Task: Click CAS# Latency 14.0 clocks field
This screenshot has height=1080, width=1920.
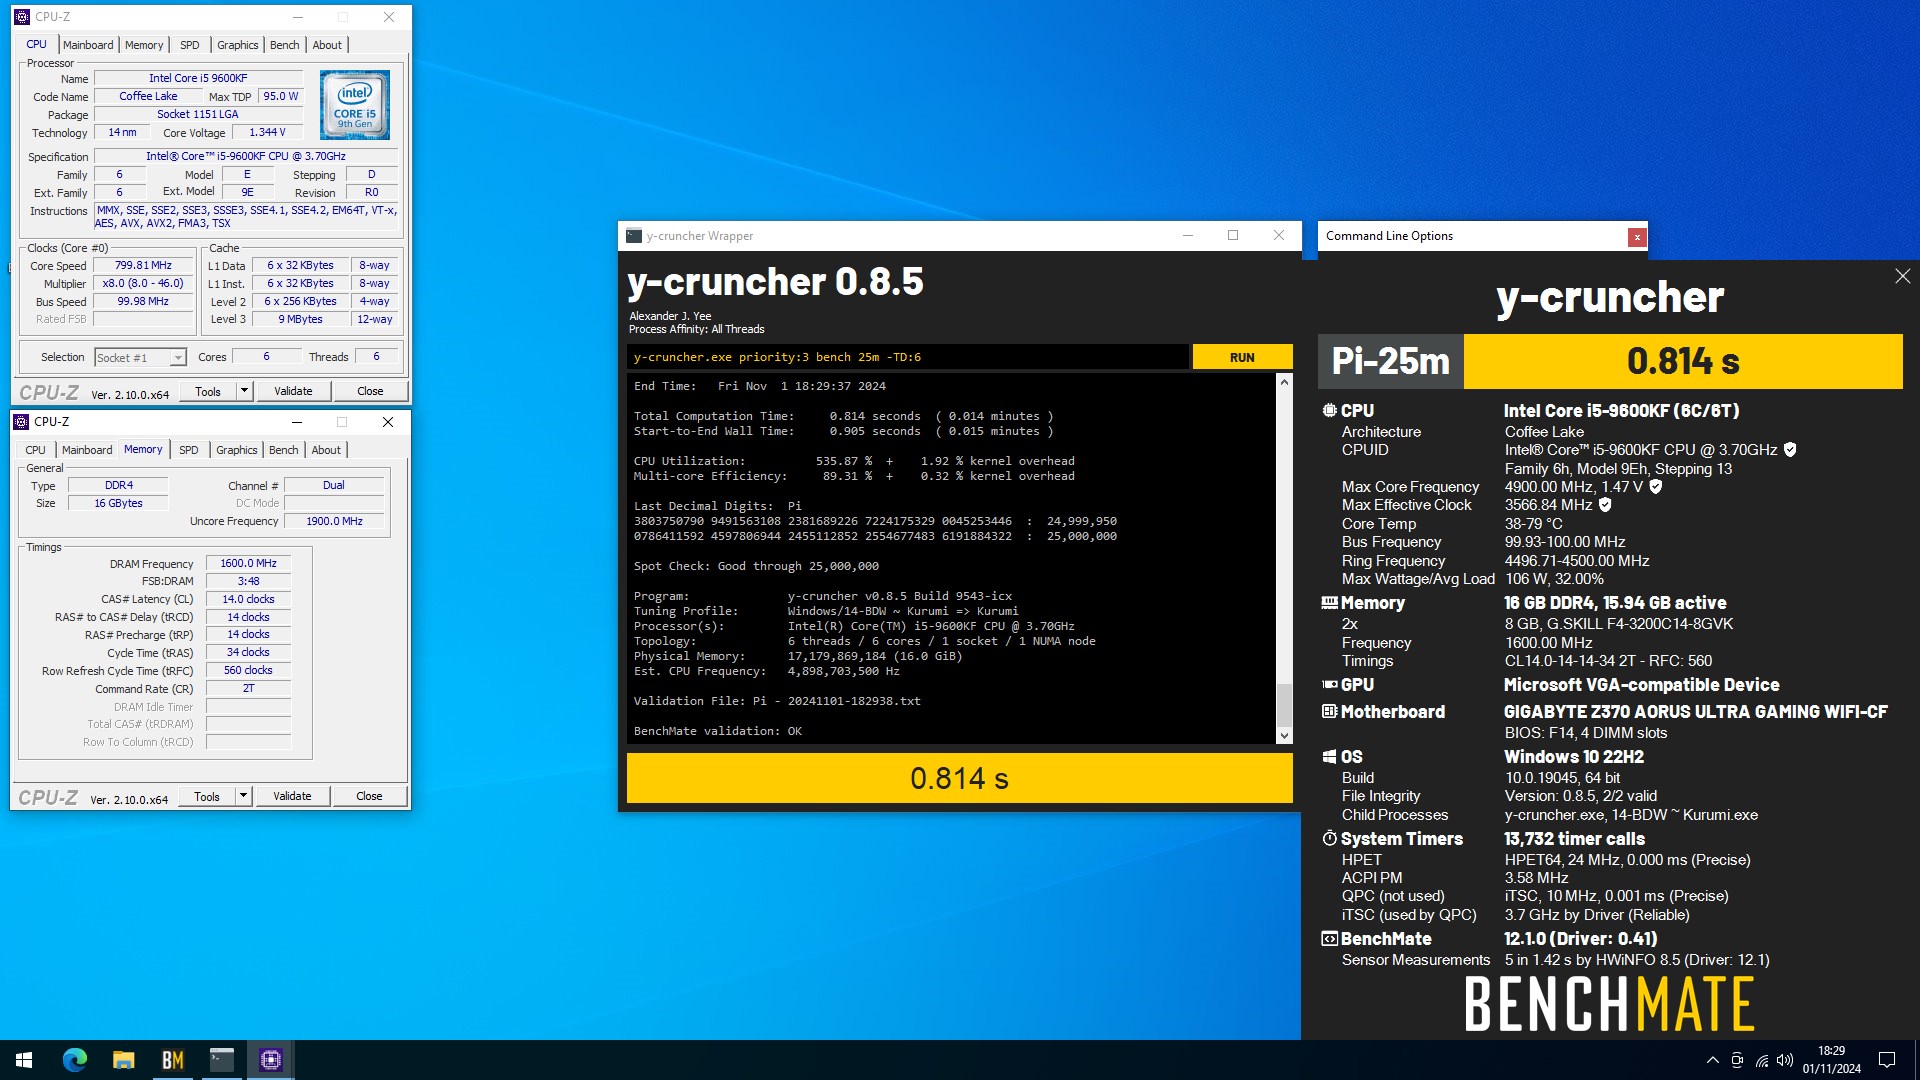Action: click(248, 599)
